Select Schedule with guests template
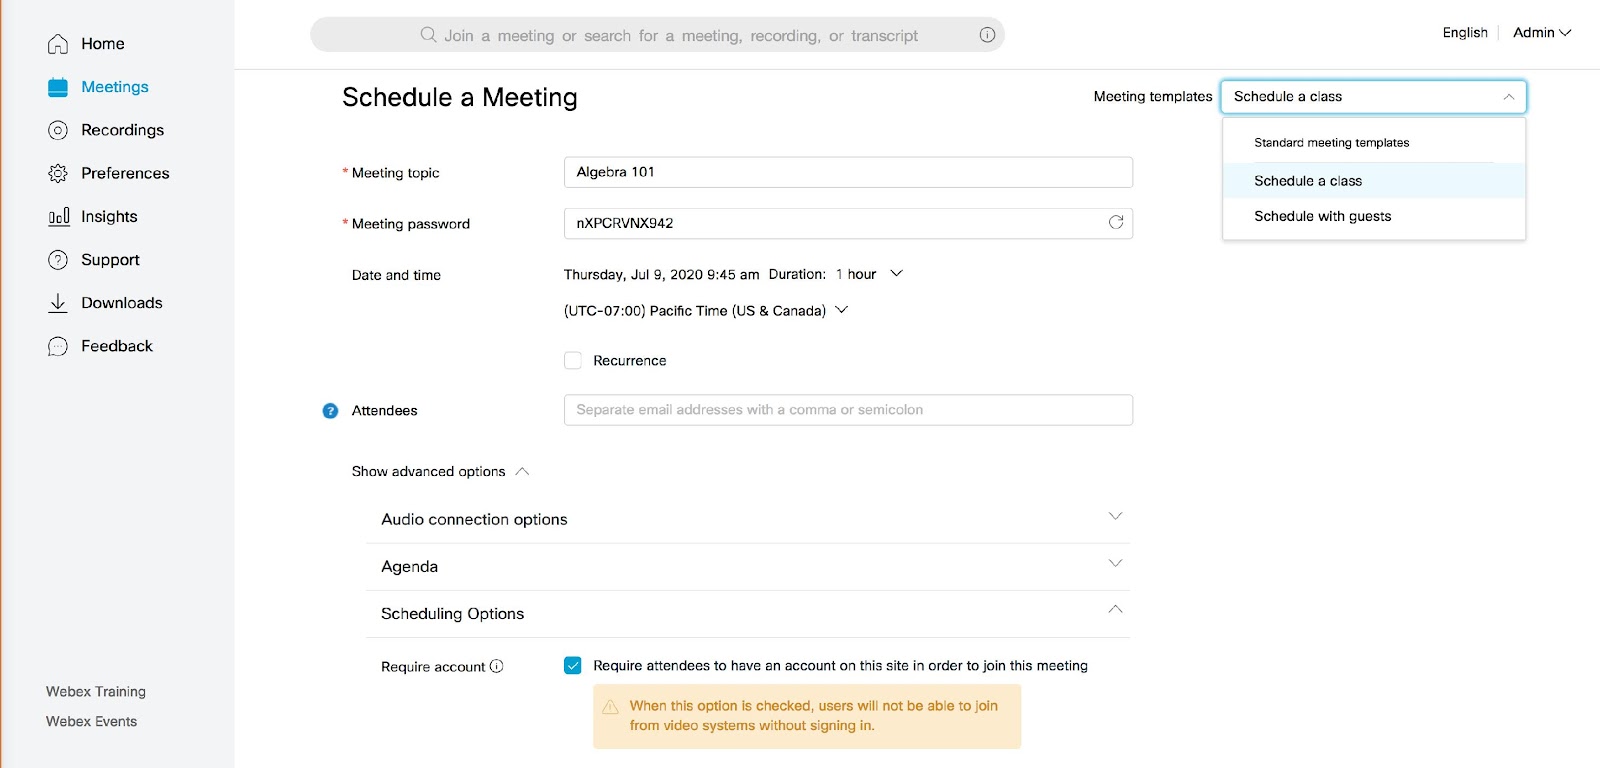 point(1322,216)
